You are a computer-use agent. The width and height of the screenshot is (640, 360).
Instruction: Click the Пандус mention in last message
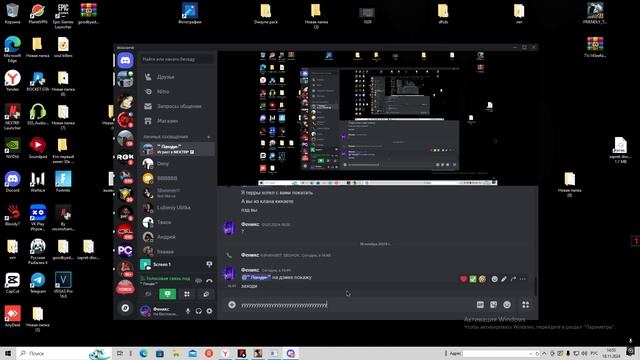(x=256, y=277)
